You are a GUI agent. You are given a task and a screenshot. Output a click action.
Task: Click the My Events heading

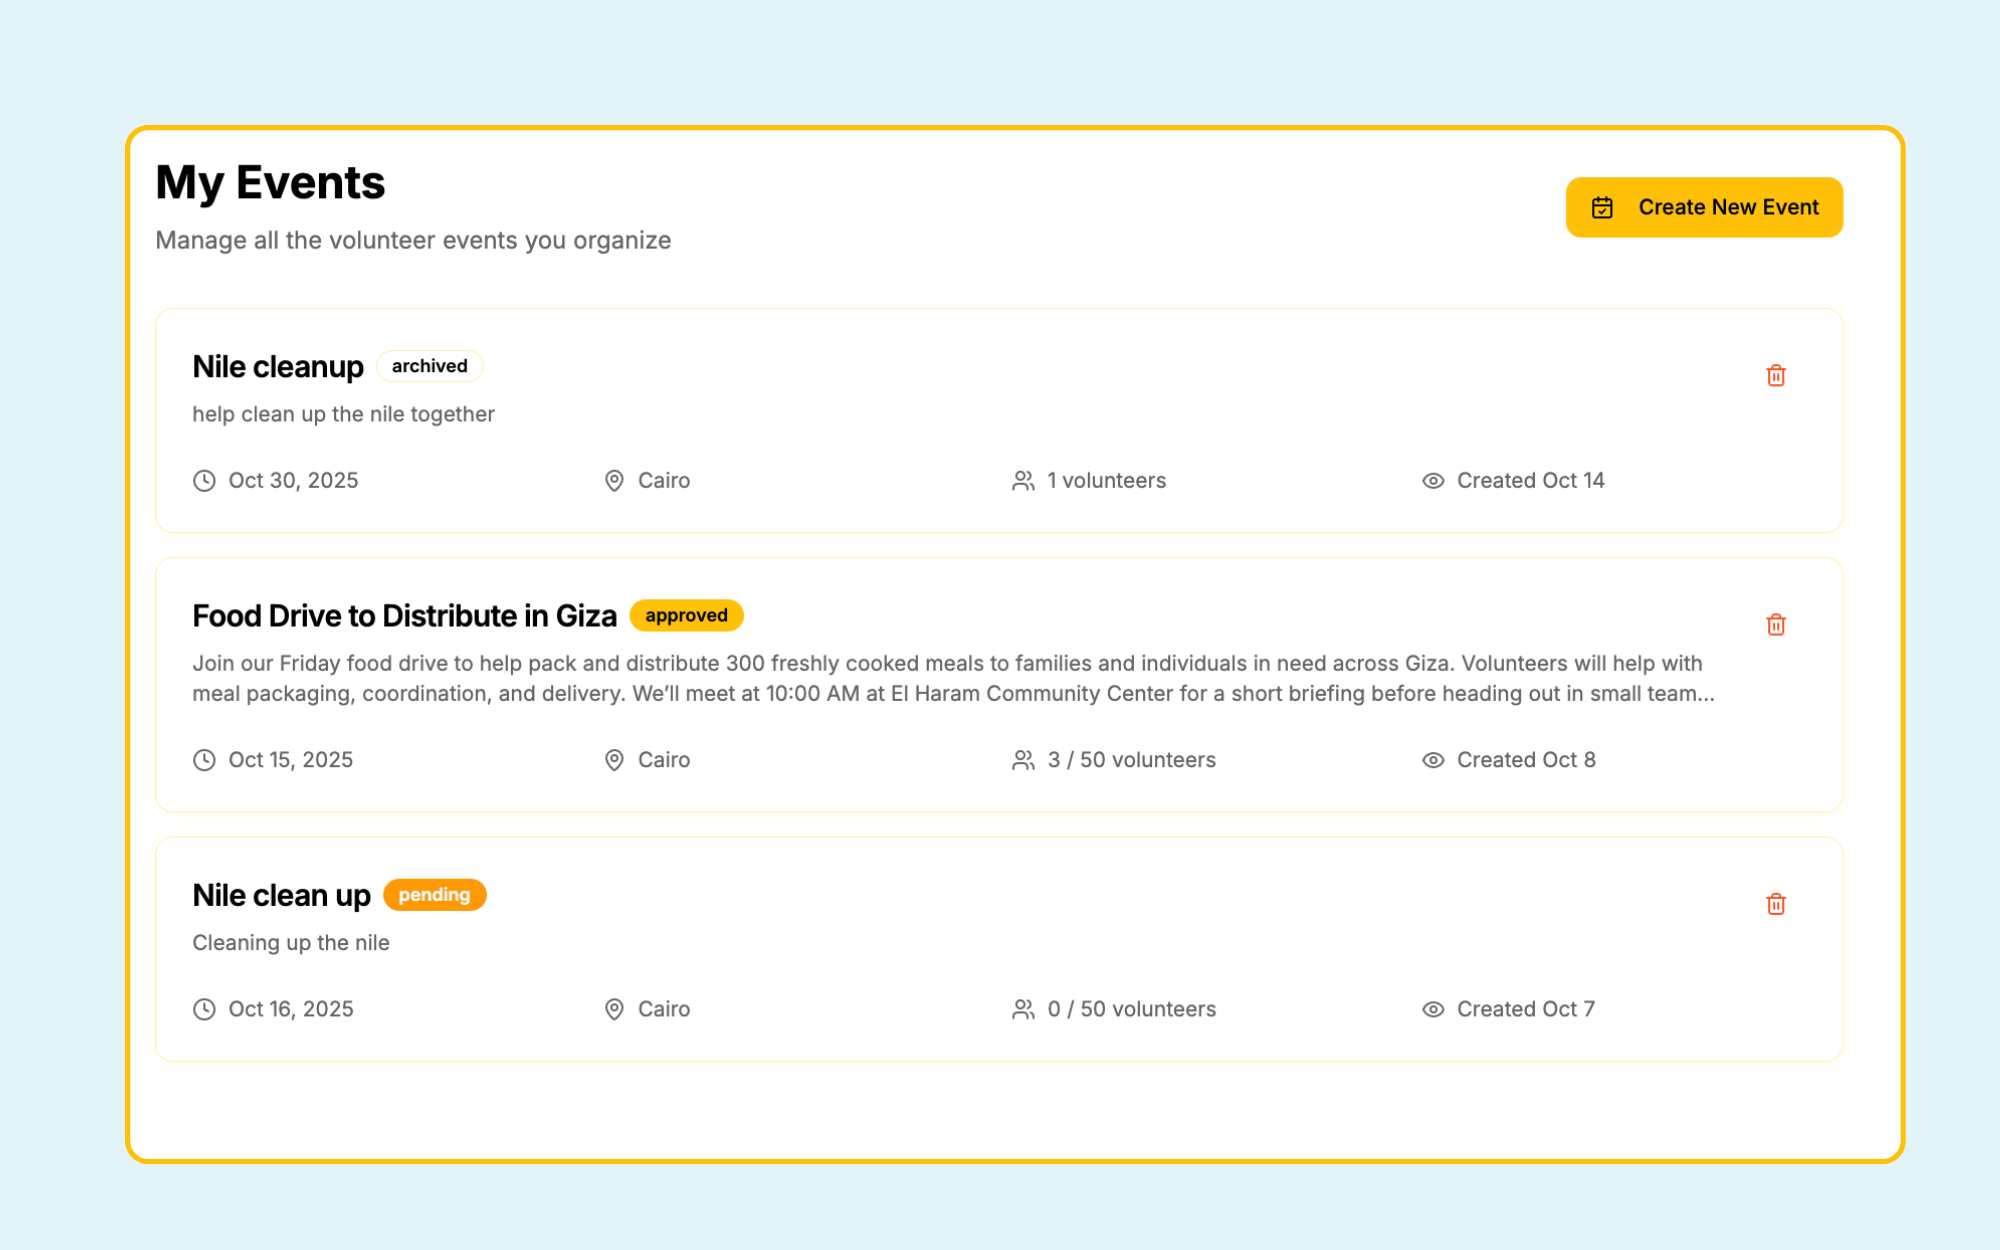(x=270, y=182)
